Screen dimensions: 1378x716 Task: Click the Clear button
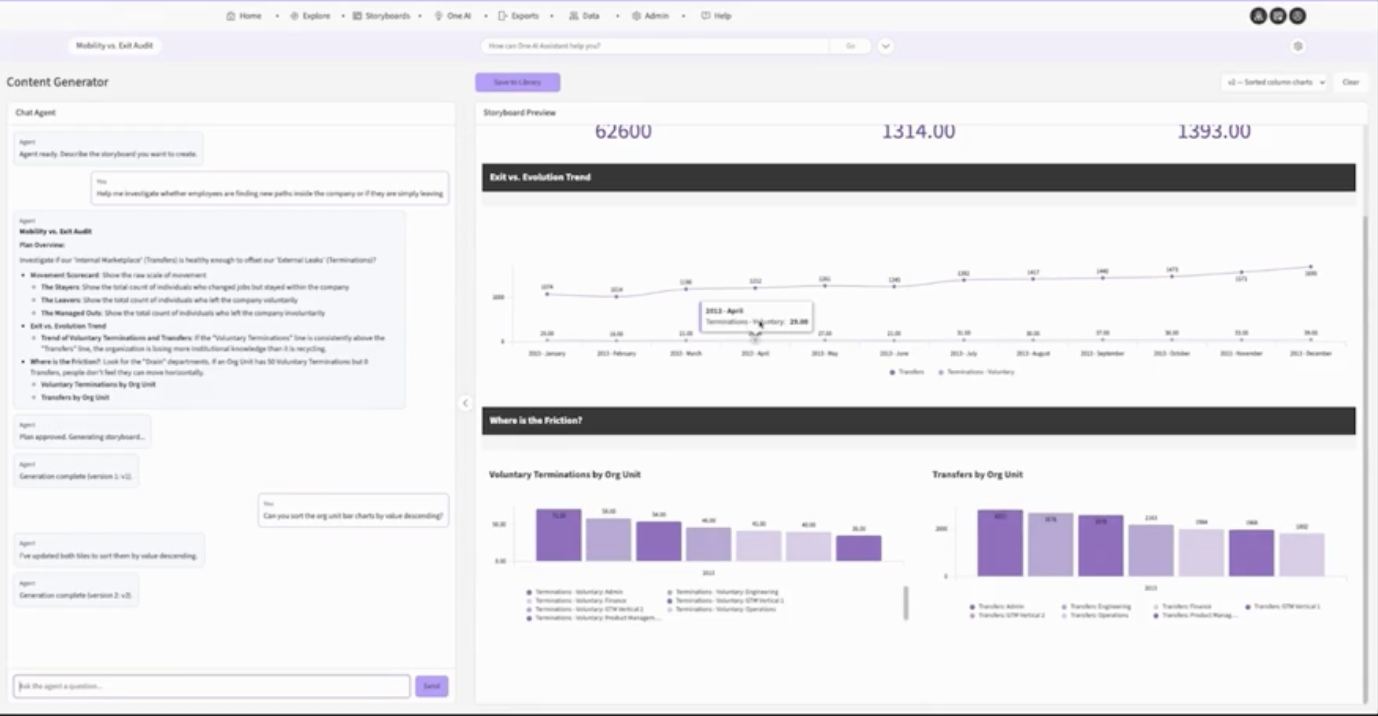pyautogui.click(x=1350, y=82)
